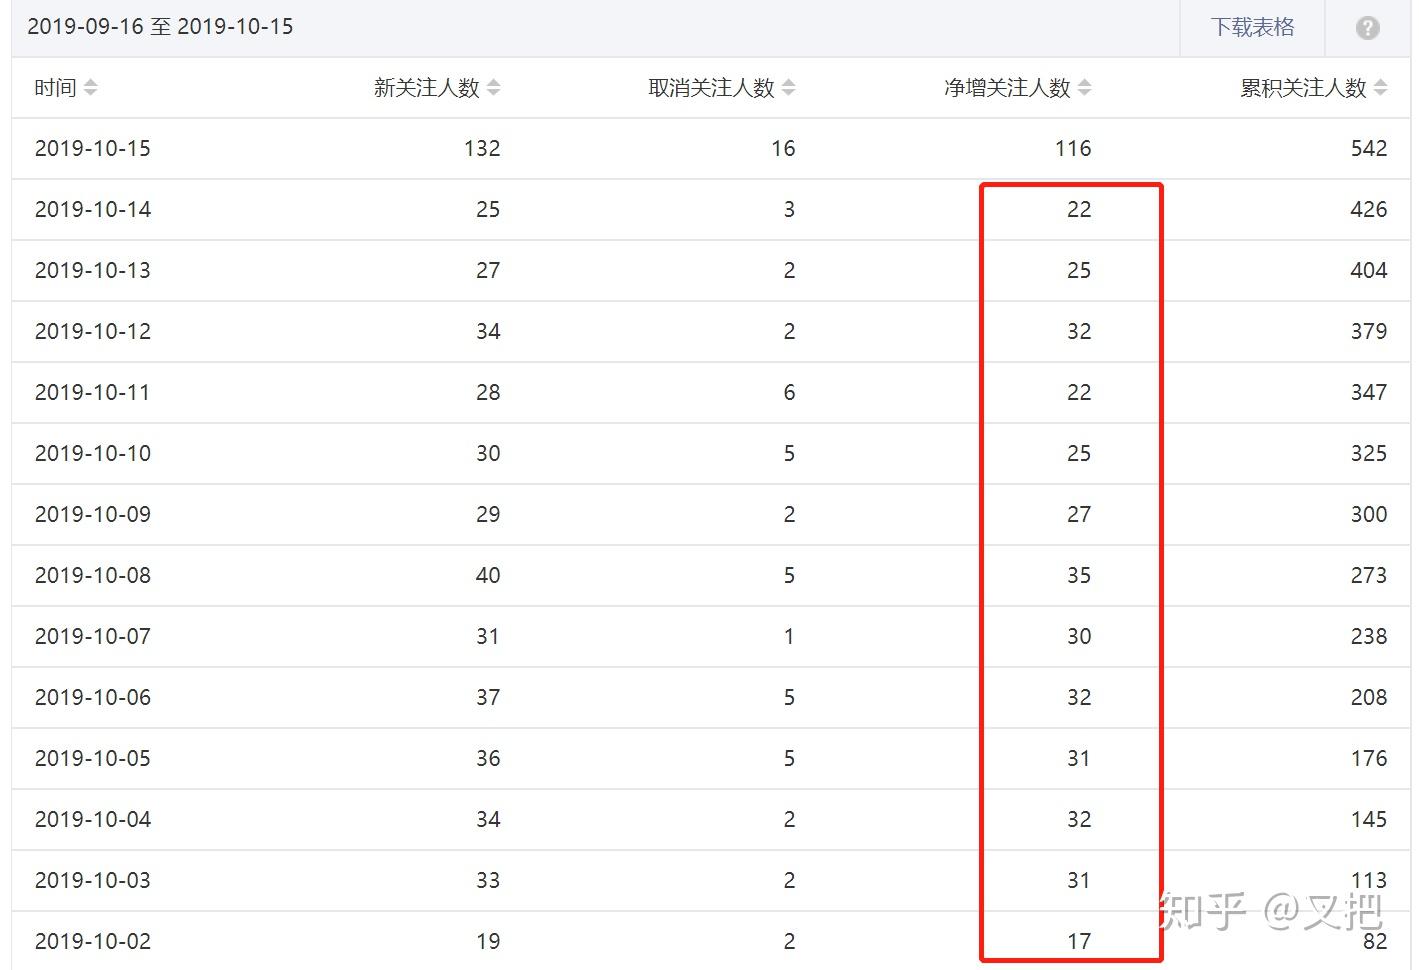Sort by 新关注人数 column arrows

point(494,88)
